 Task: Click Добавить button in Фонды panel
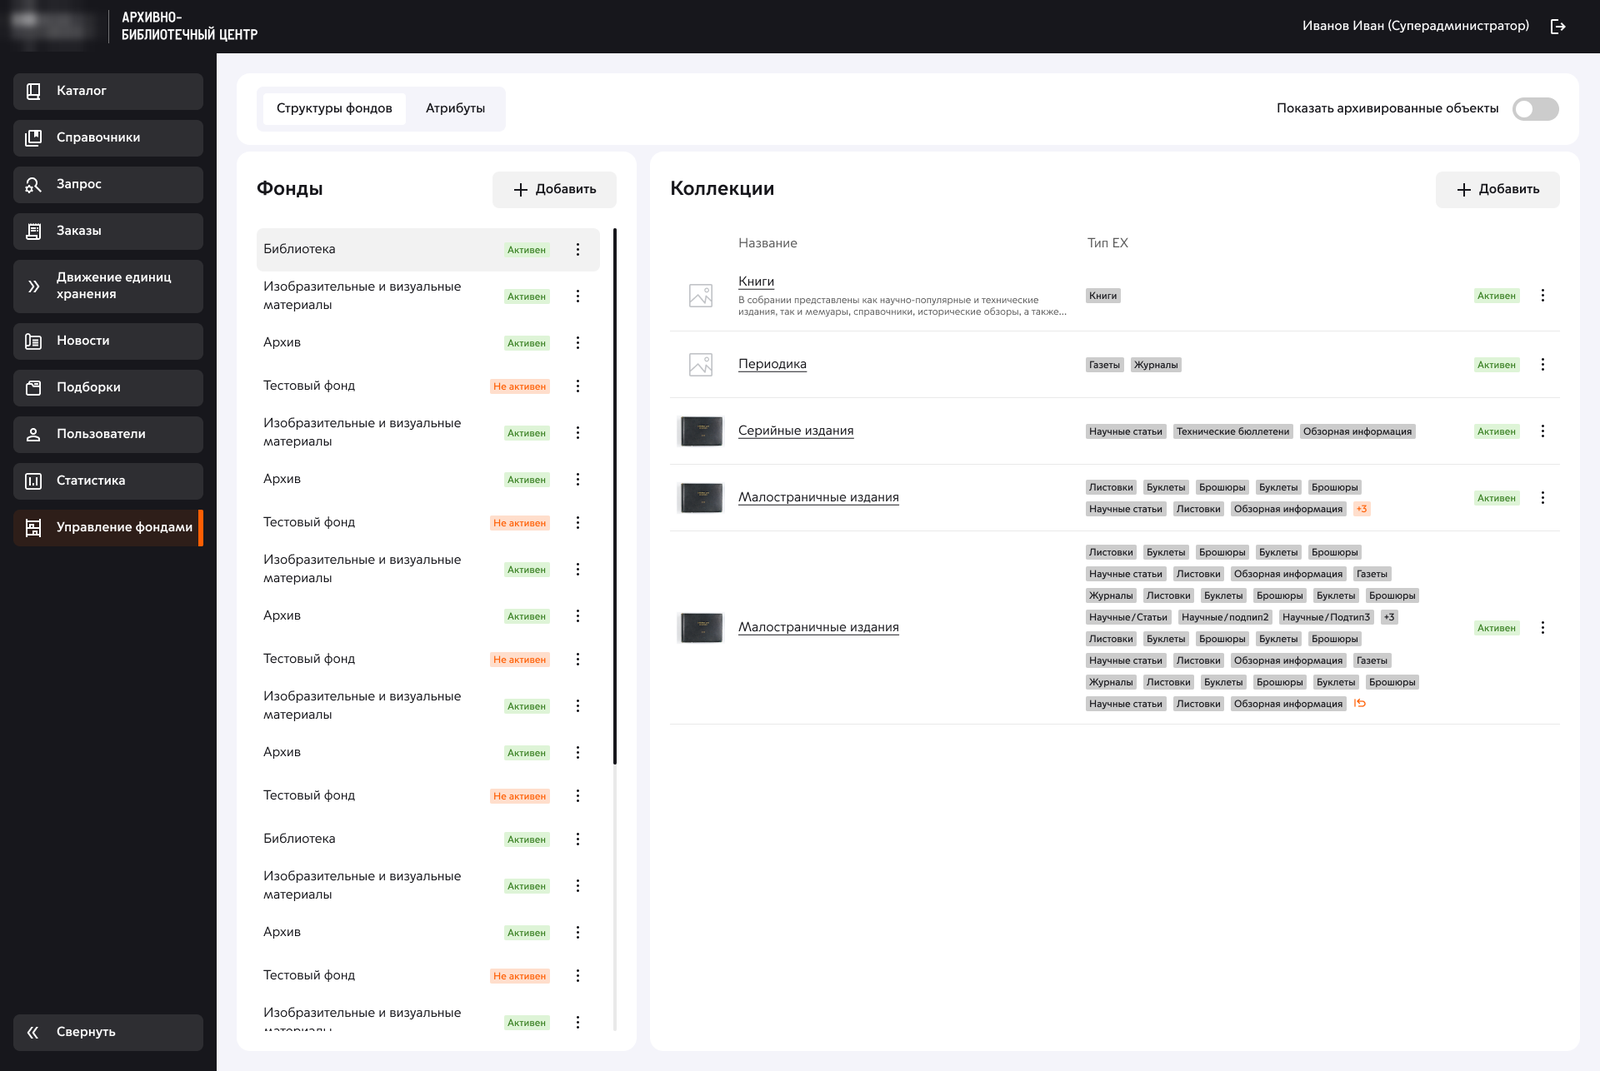(554, 189)
